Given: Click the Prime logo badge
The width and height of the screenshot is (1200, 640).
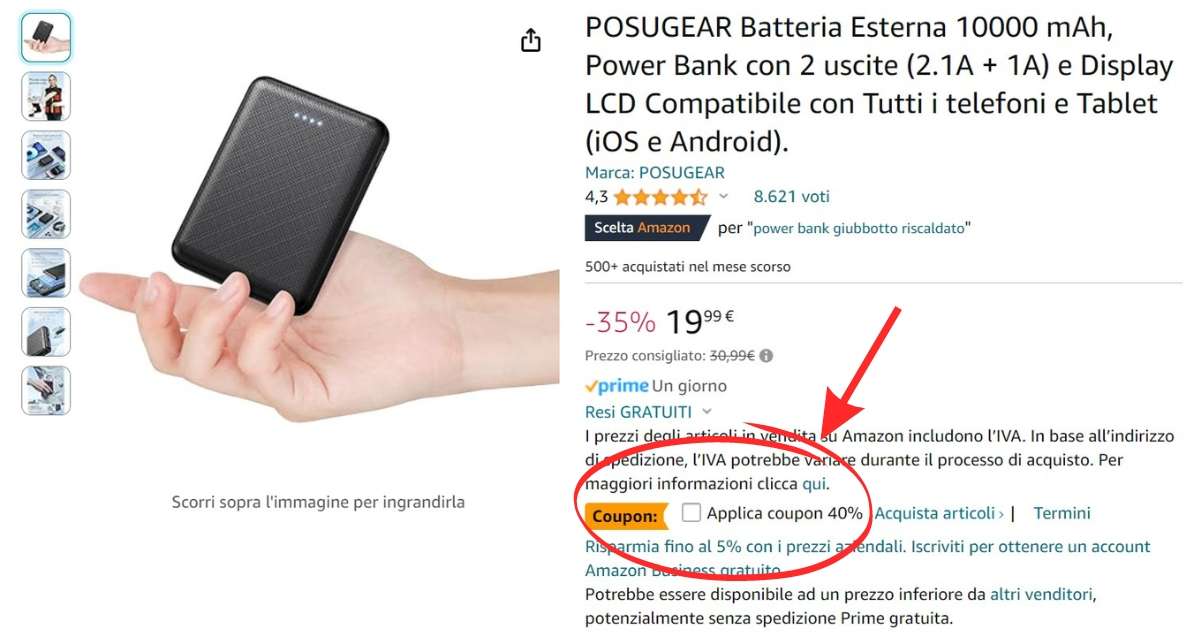Looking at the screenshot, I should (616, 386).
